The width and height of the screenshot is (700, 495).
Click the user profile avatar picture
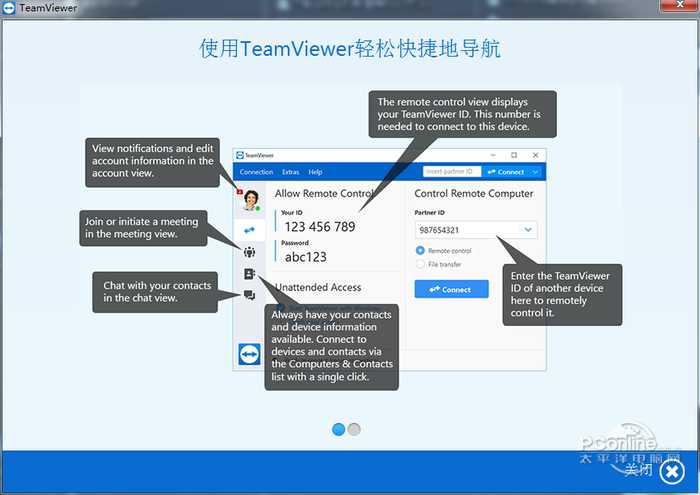pyautogui.click(x=250, y=200)
